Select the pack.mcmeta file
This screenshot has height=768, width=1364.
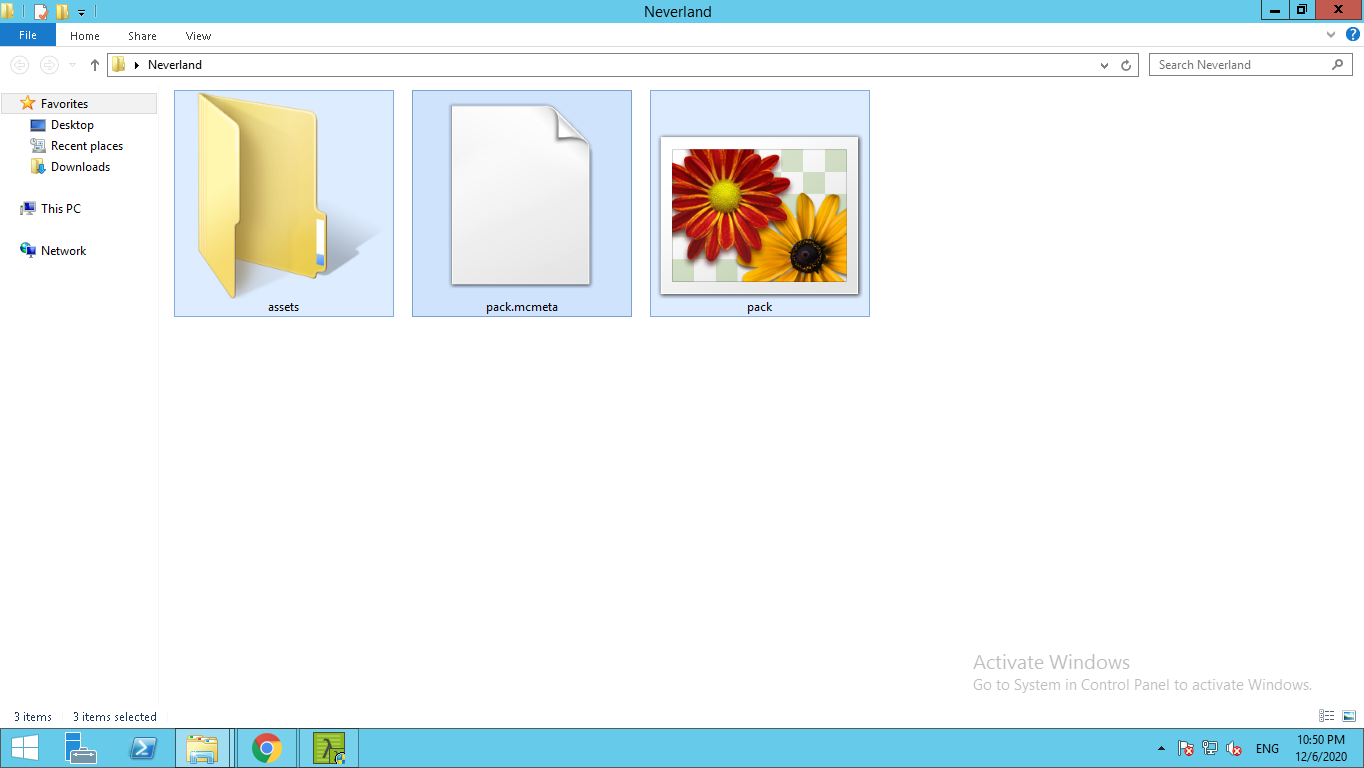(522, 204)
